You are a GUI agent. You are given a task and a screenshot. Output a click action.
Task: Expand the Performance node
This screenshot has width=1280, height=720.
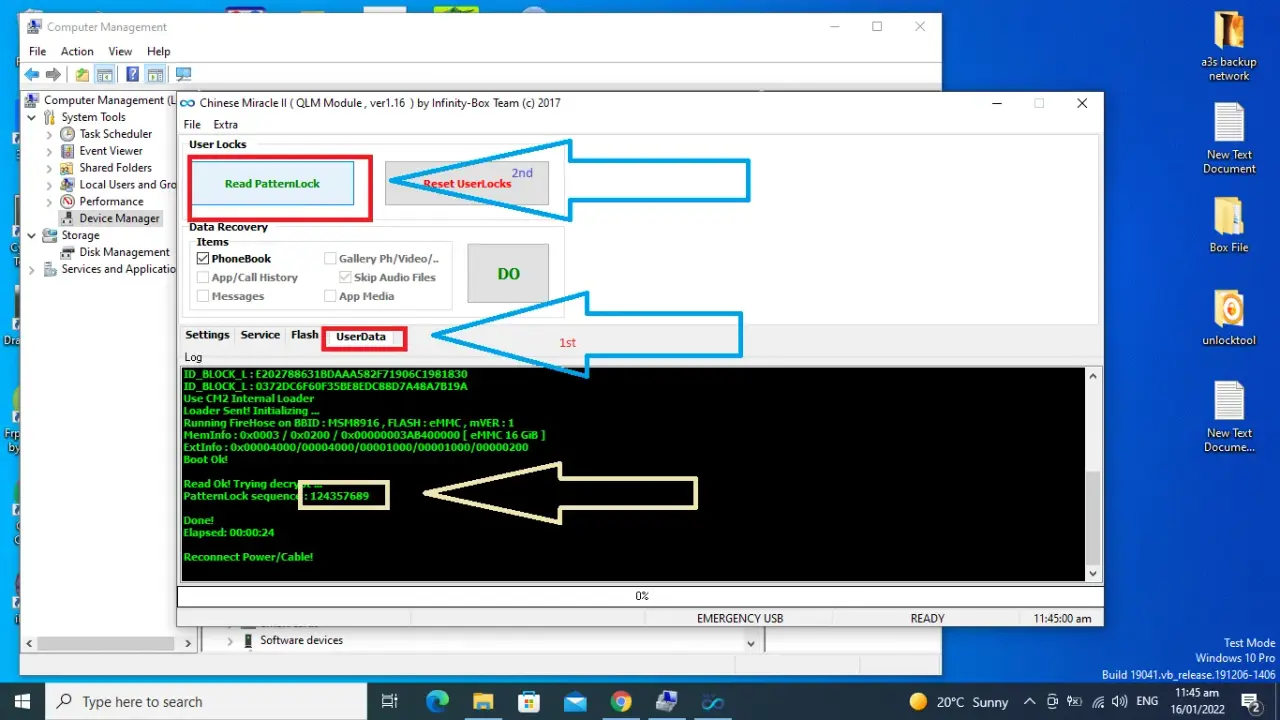(49, 201)
